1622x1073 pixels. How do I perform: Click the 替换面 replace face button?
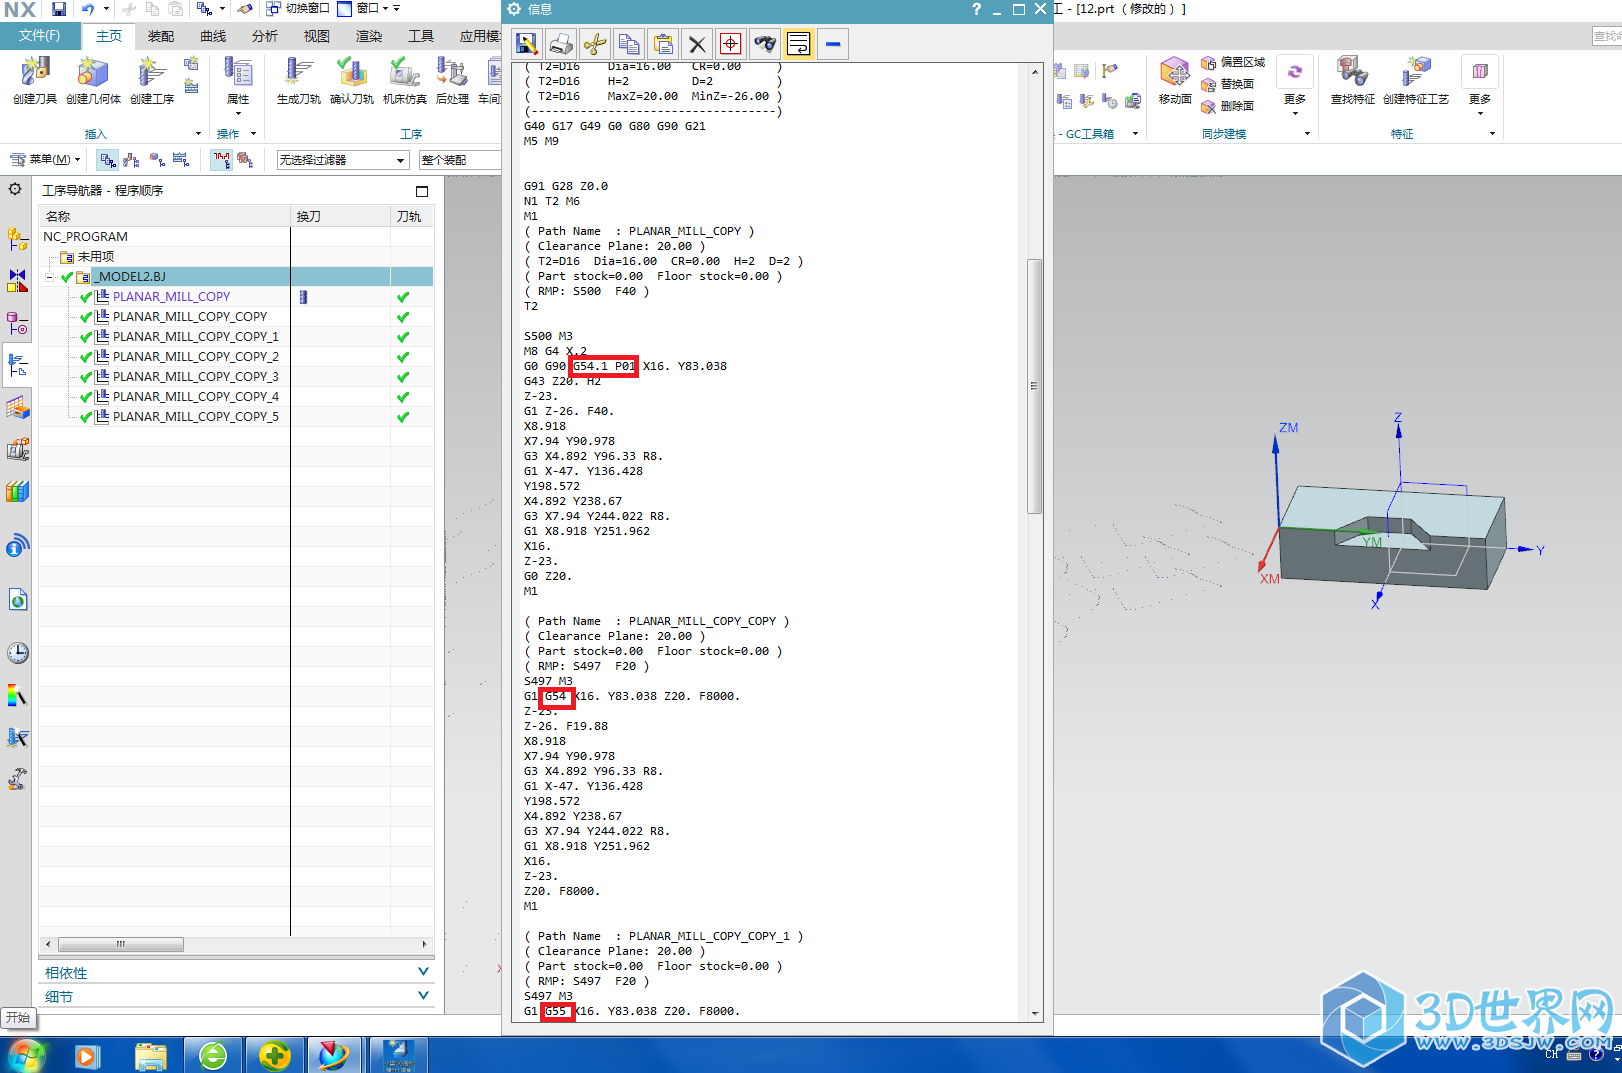tap(1227, 84)
